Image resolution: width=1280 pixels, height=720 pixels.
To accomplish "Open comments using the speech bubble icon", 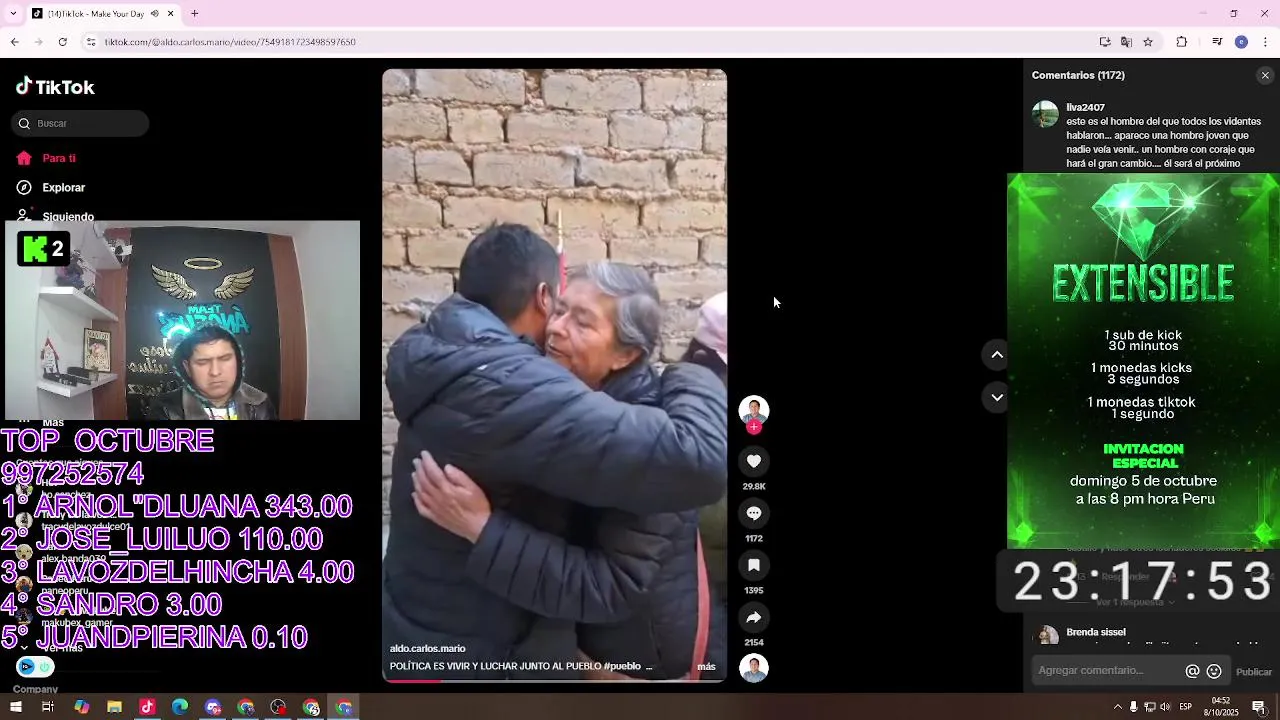I will pyautogui.click(x=754, y=513).
